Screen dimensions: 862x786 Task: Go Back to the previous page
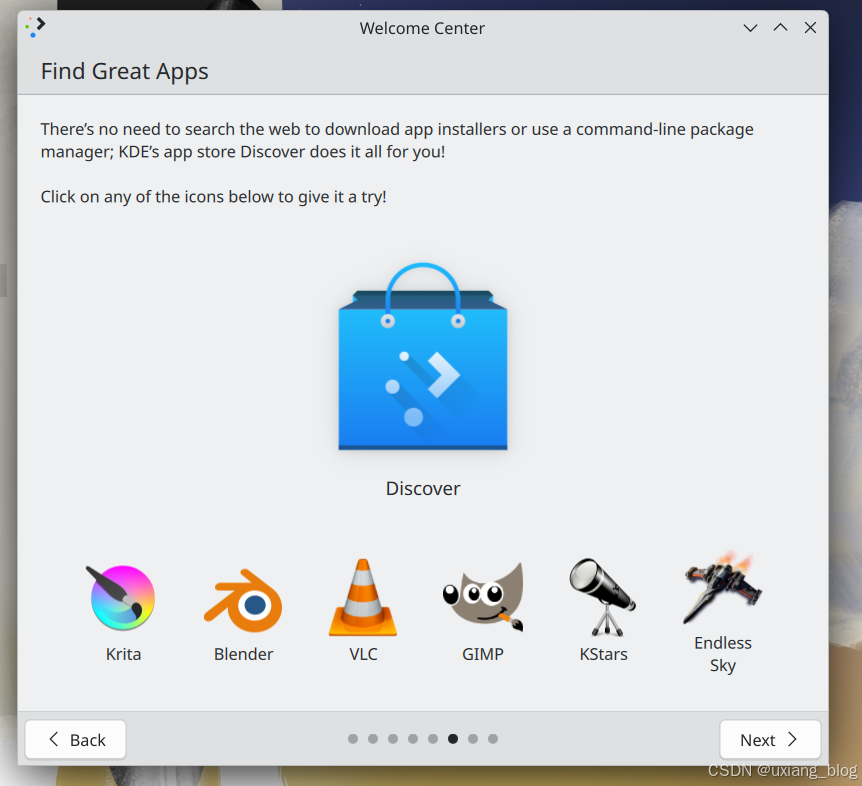[x=76, y=740]
